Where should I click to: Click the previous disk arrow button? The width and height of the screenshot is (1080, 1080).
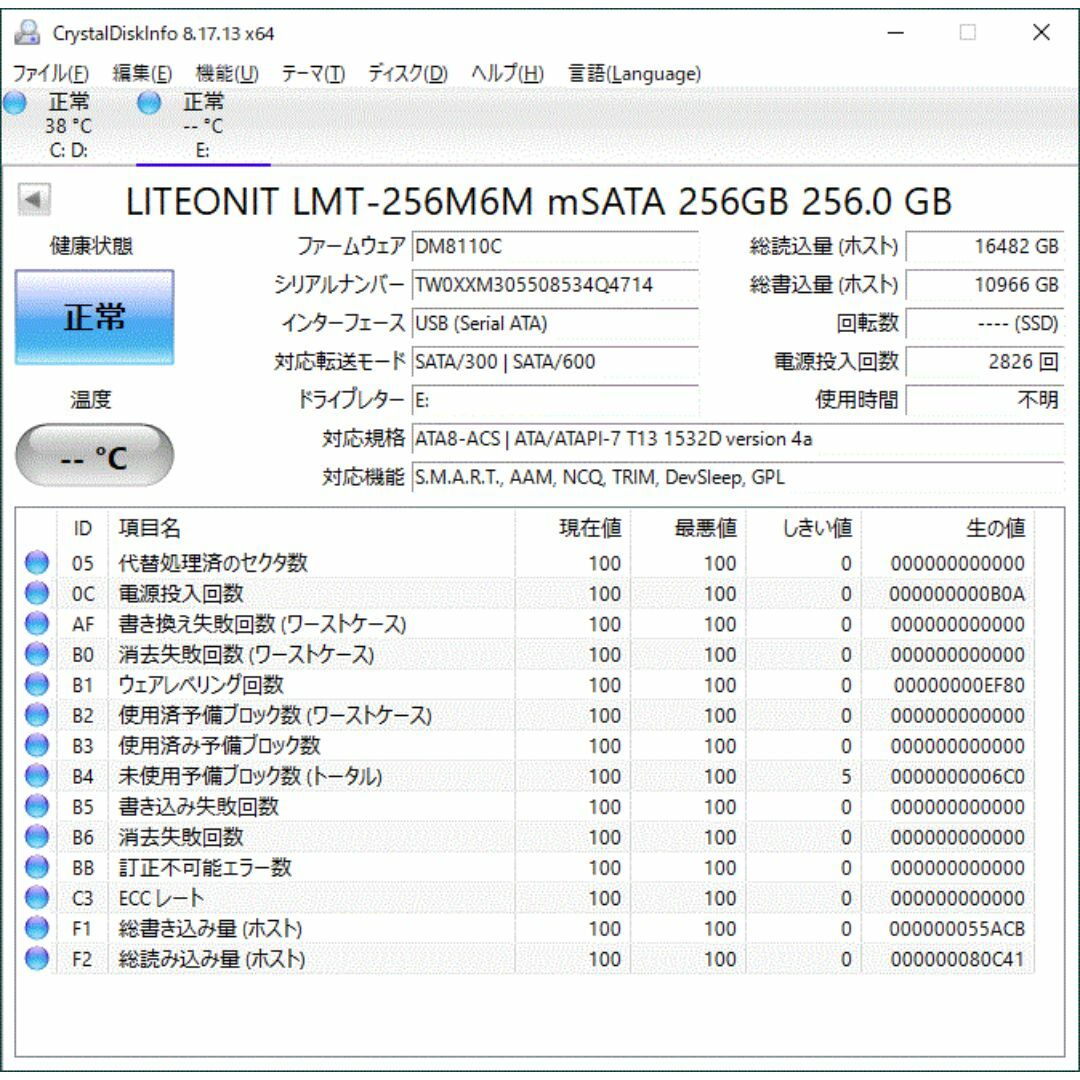coord(34,200)
